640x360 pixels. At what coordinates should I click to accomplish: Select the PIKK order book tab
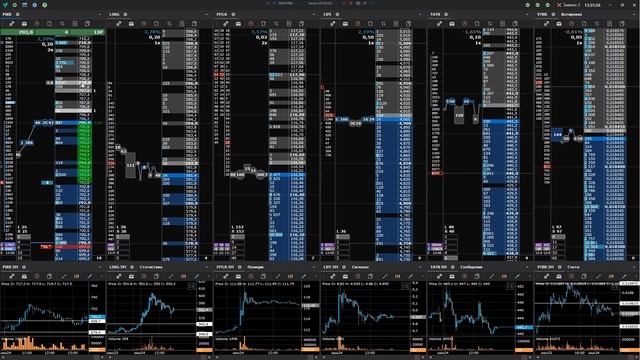coord(7,14)
